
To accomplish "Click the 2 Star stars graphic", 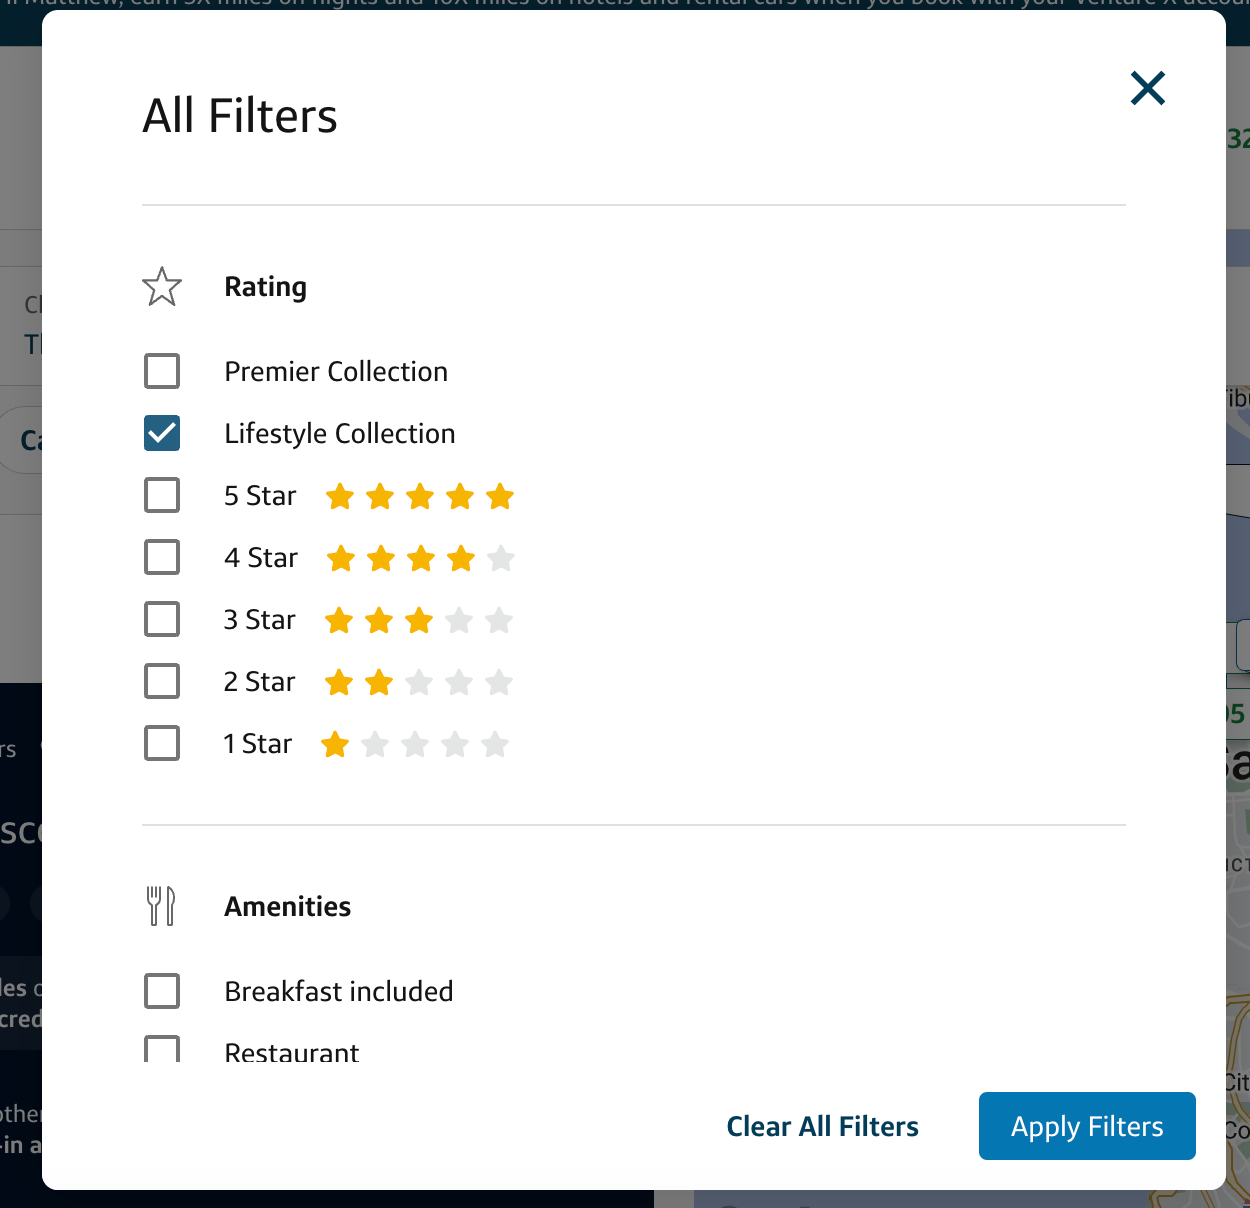I will (x=419, y=682).
